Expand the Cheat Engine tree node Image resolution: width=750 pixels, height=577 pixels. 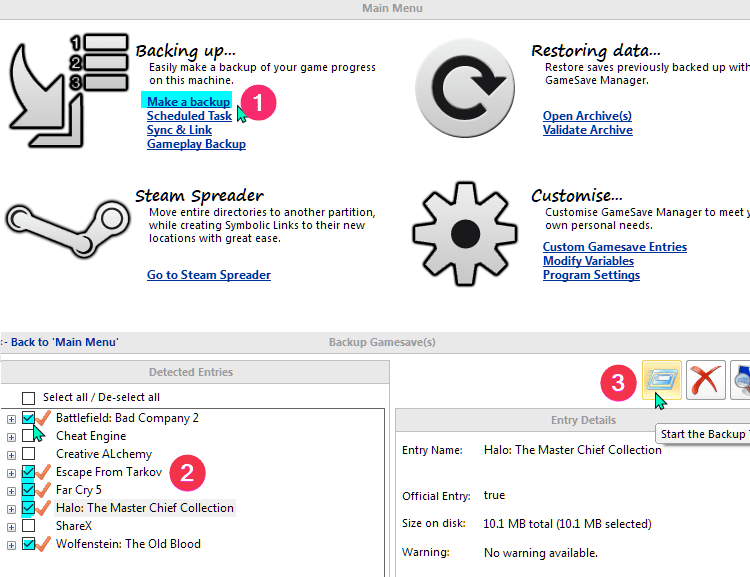(11, 437)
